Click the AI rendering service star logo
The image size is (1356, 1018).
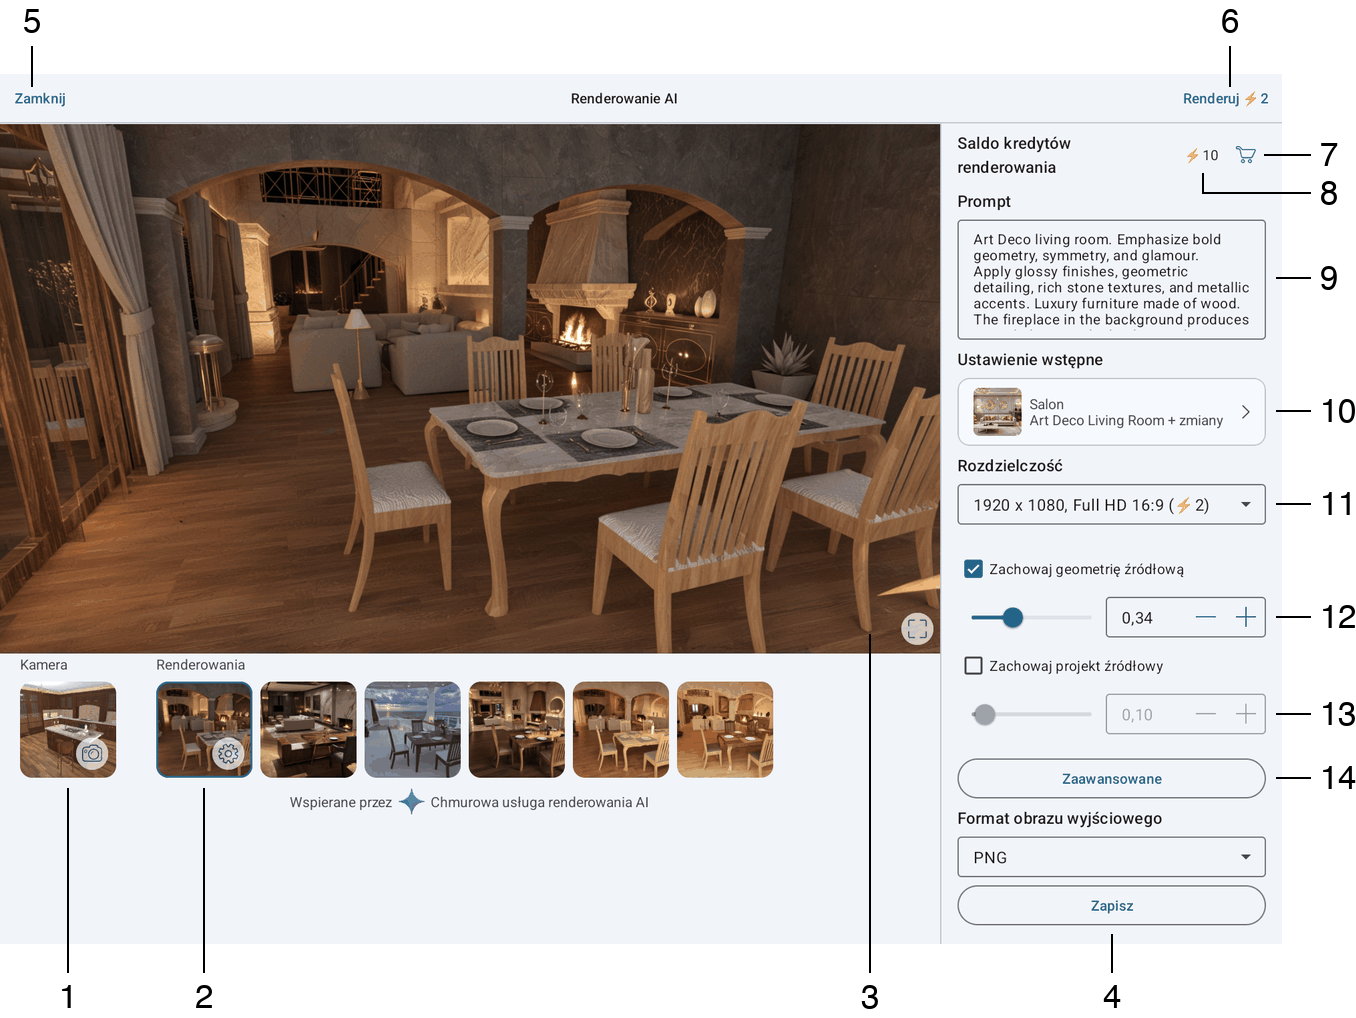pos(411,802)
